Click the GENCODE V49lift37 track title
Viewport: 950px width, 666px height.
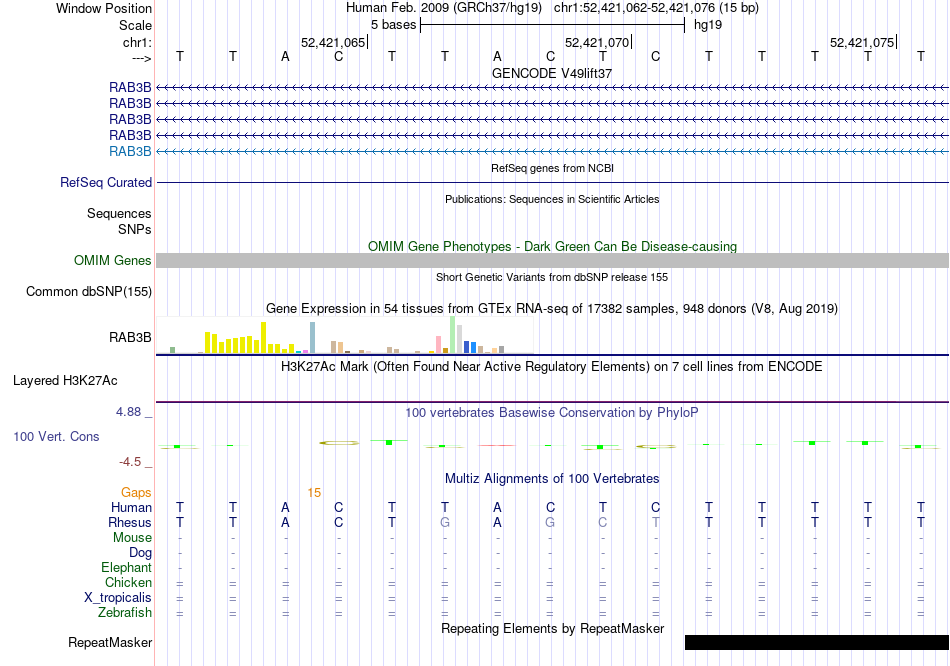click(x=552, y=73)
